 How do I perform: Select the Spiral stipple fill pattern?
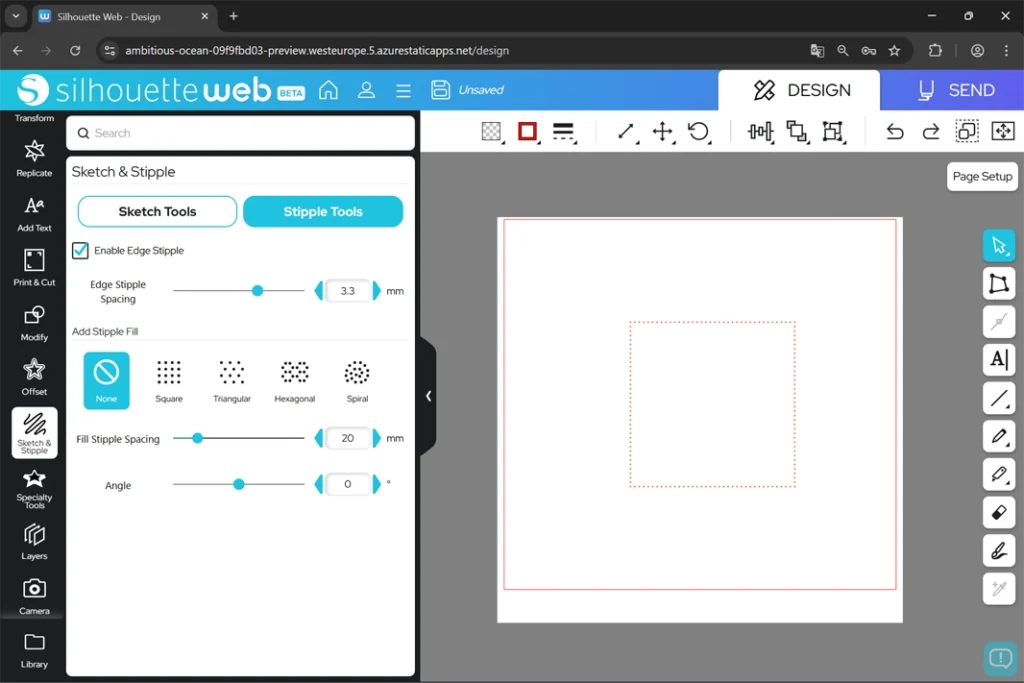click(x=357, y=380)
